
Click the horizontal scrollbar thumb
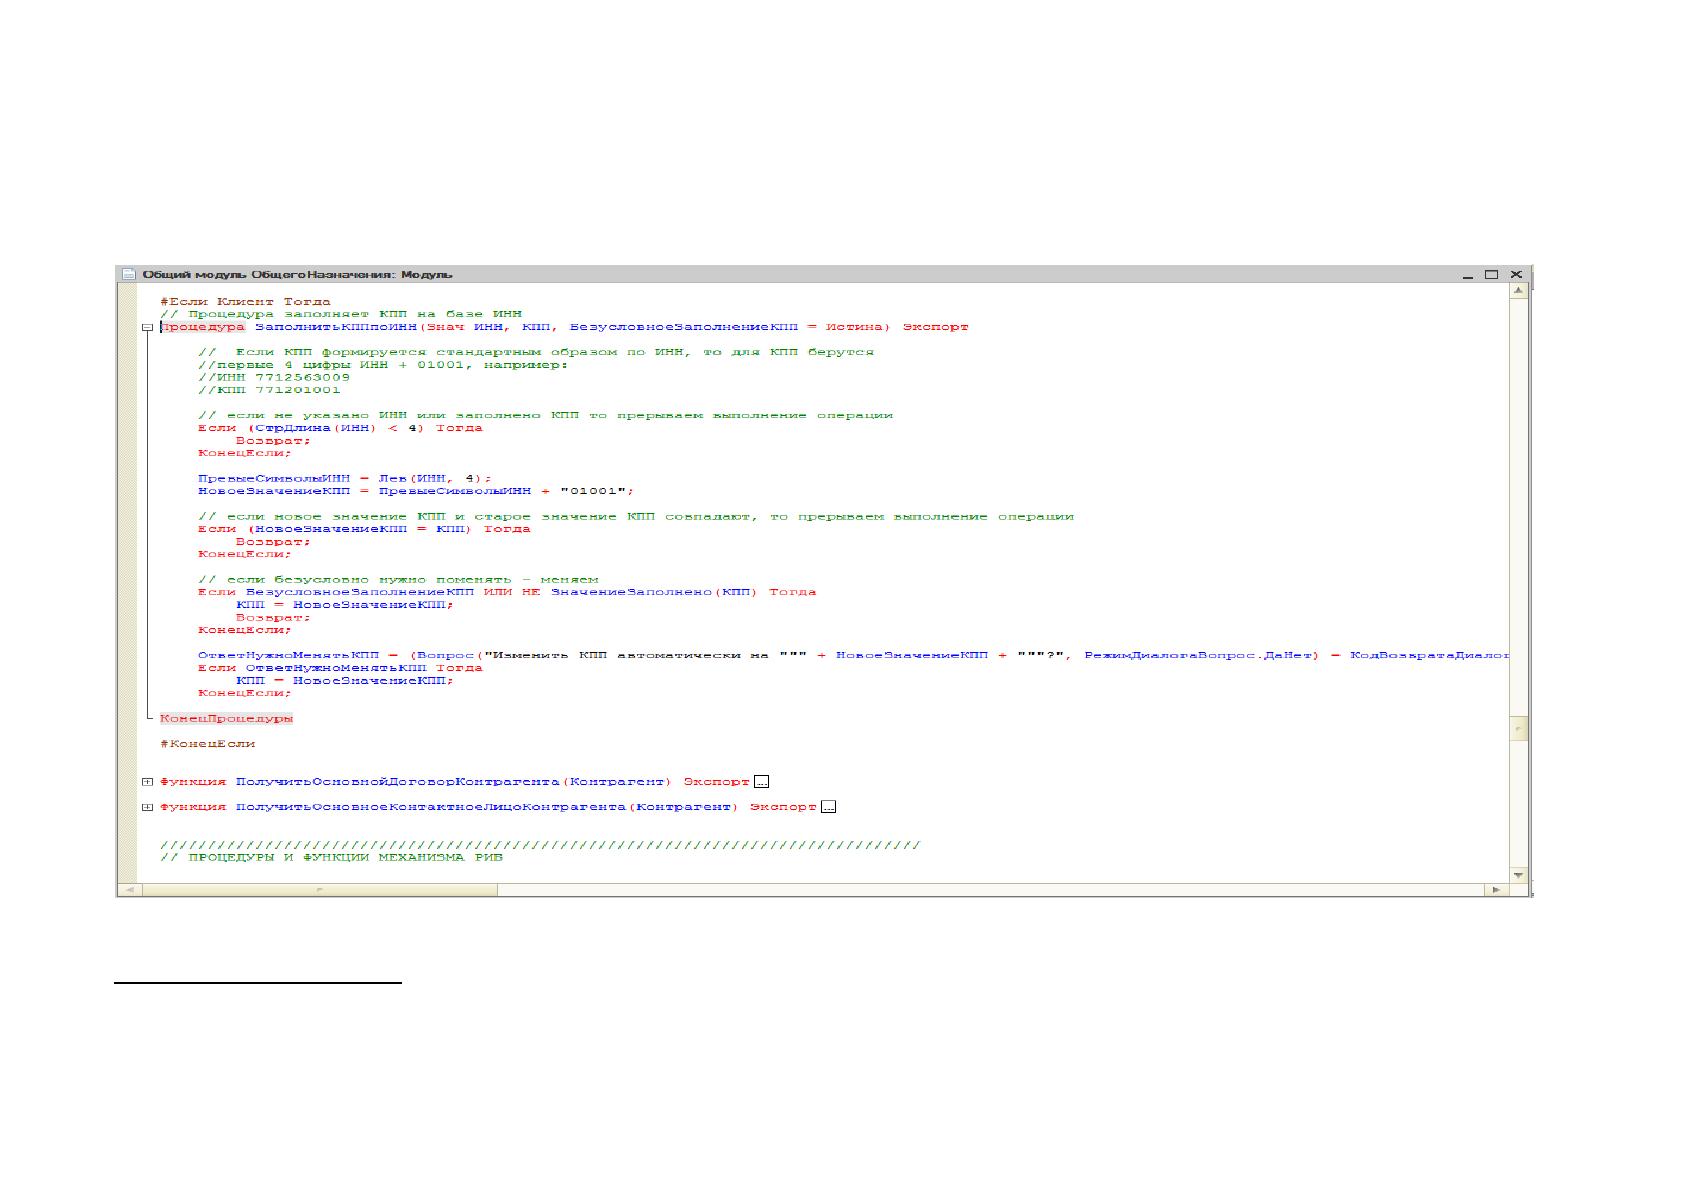click(320, 889)
